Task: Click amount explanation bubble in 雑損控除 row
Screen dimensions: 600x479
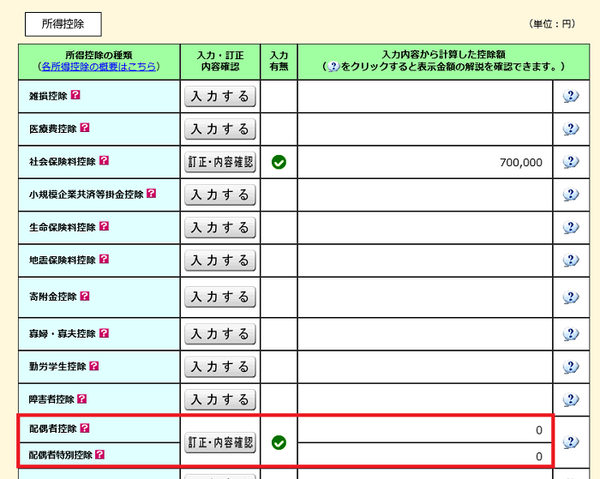Action: pyautogui.click(x=571, y=96)
